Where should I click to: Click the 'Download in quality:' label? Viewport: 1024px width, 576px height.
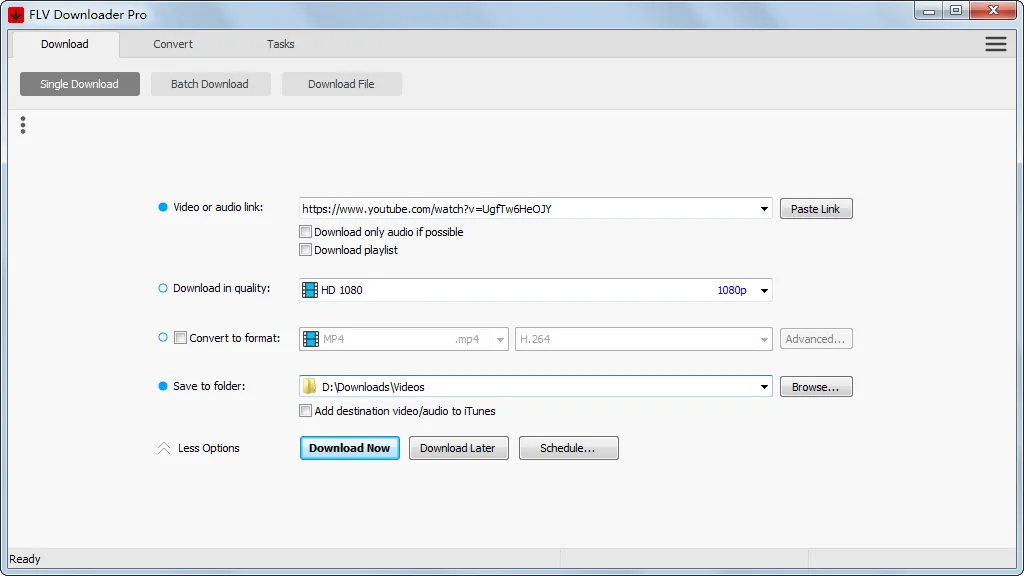[221, 288]
